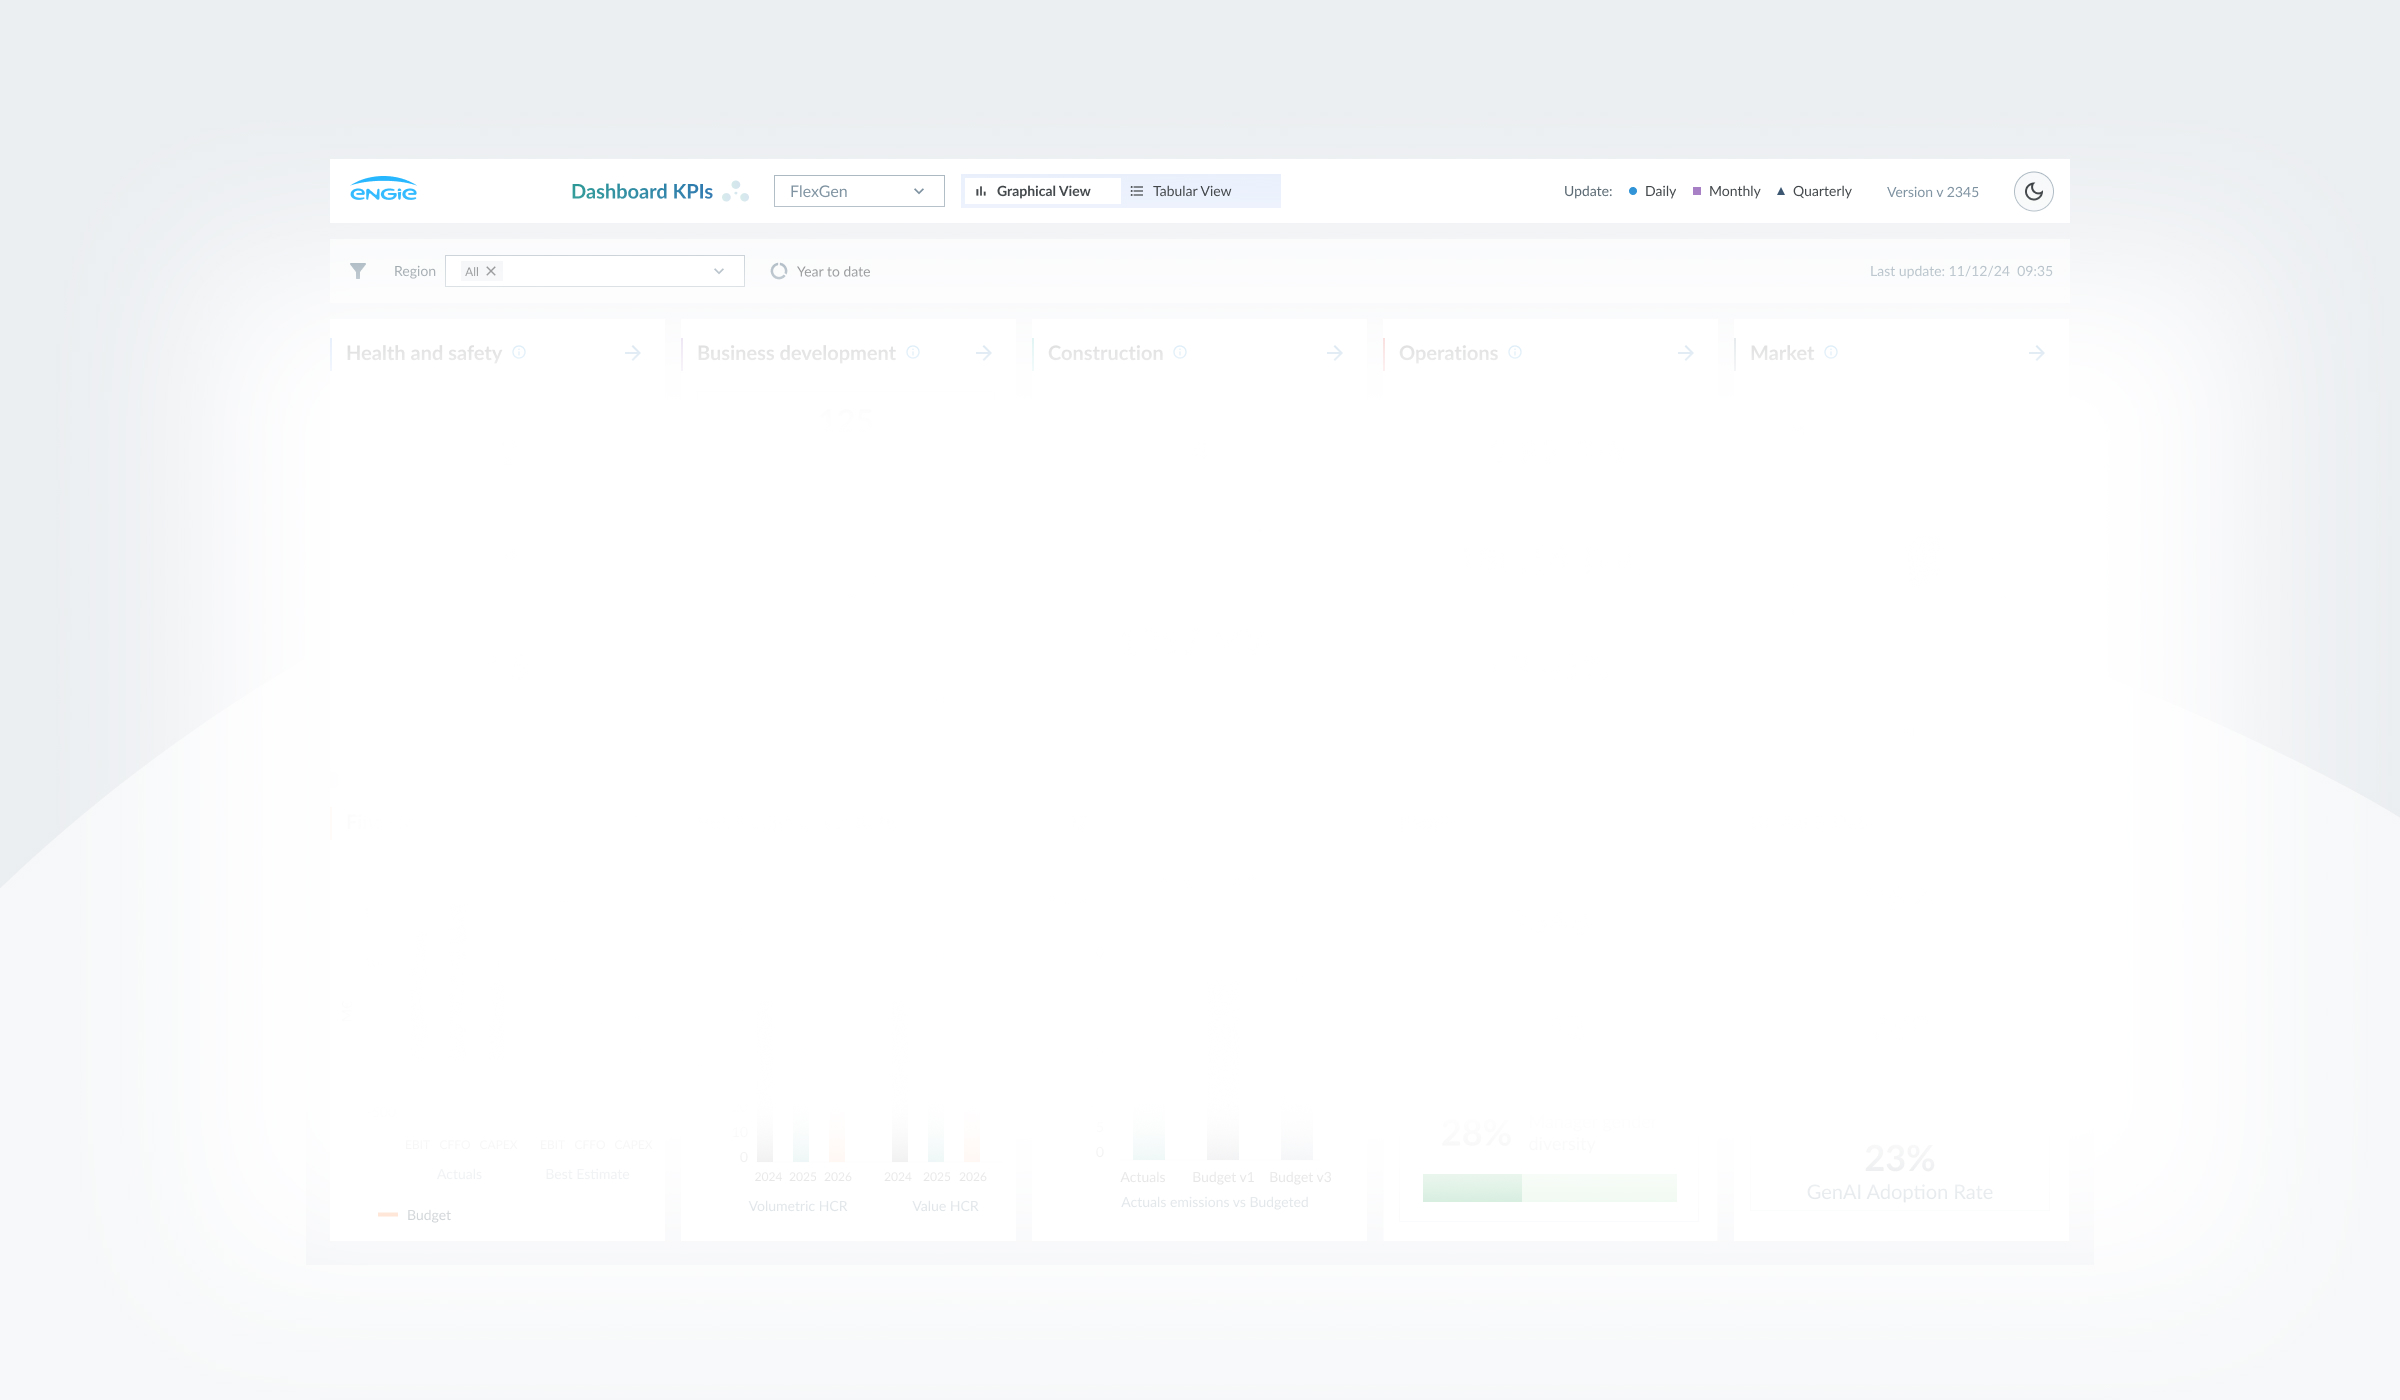This screenshot has height=1400, width=2400.
Task: Open Business development details arrow
Action: 984,352
